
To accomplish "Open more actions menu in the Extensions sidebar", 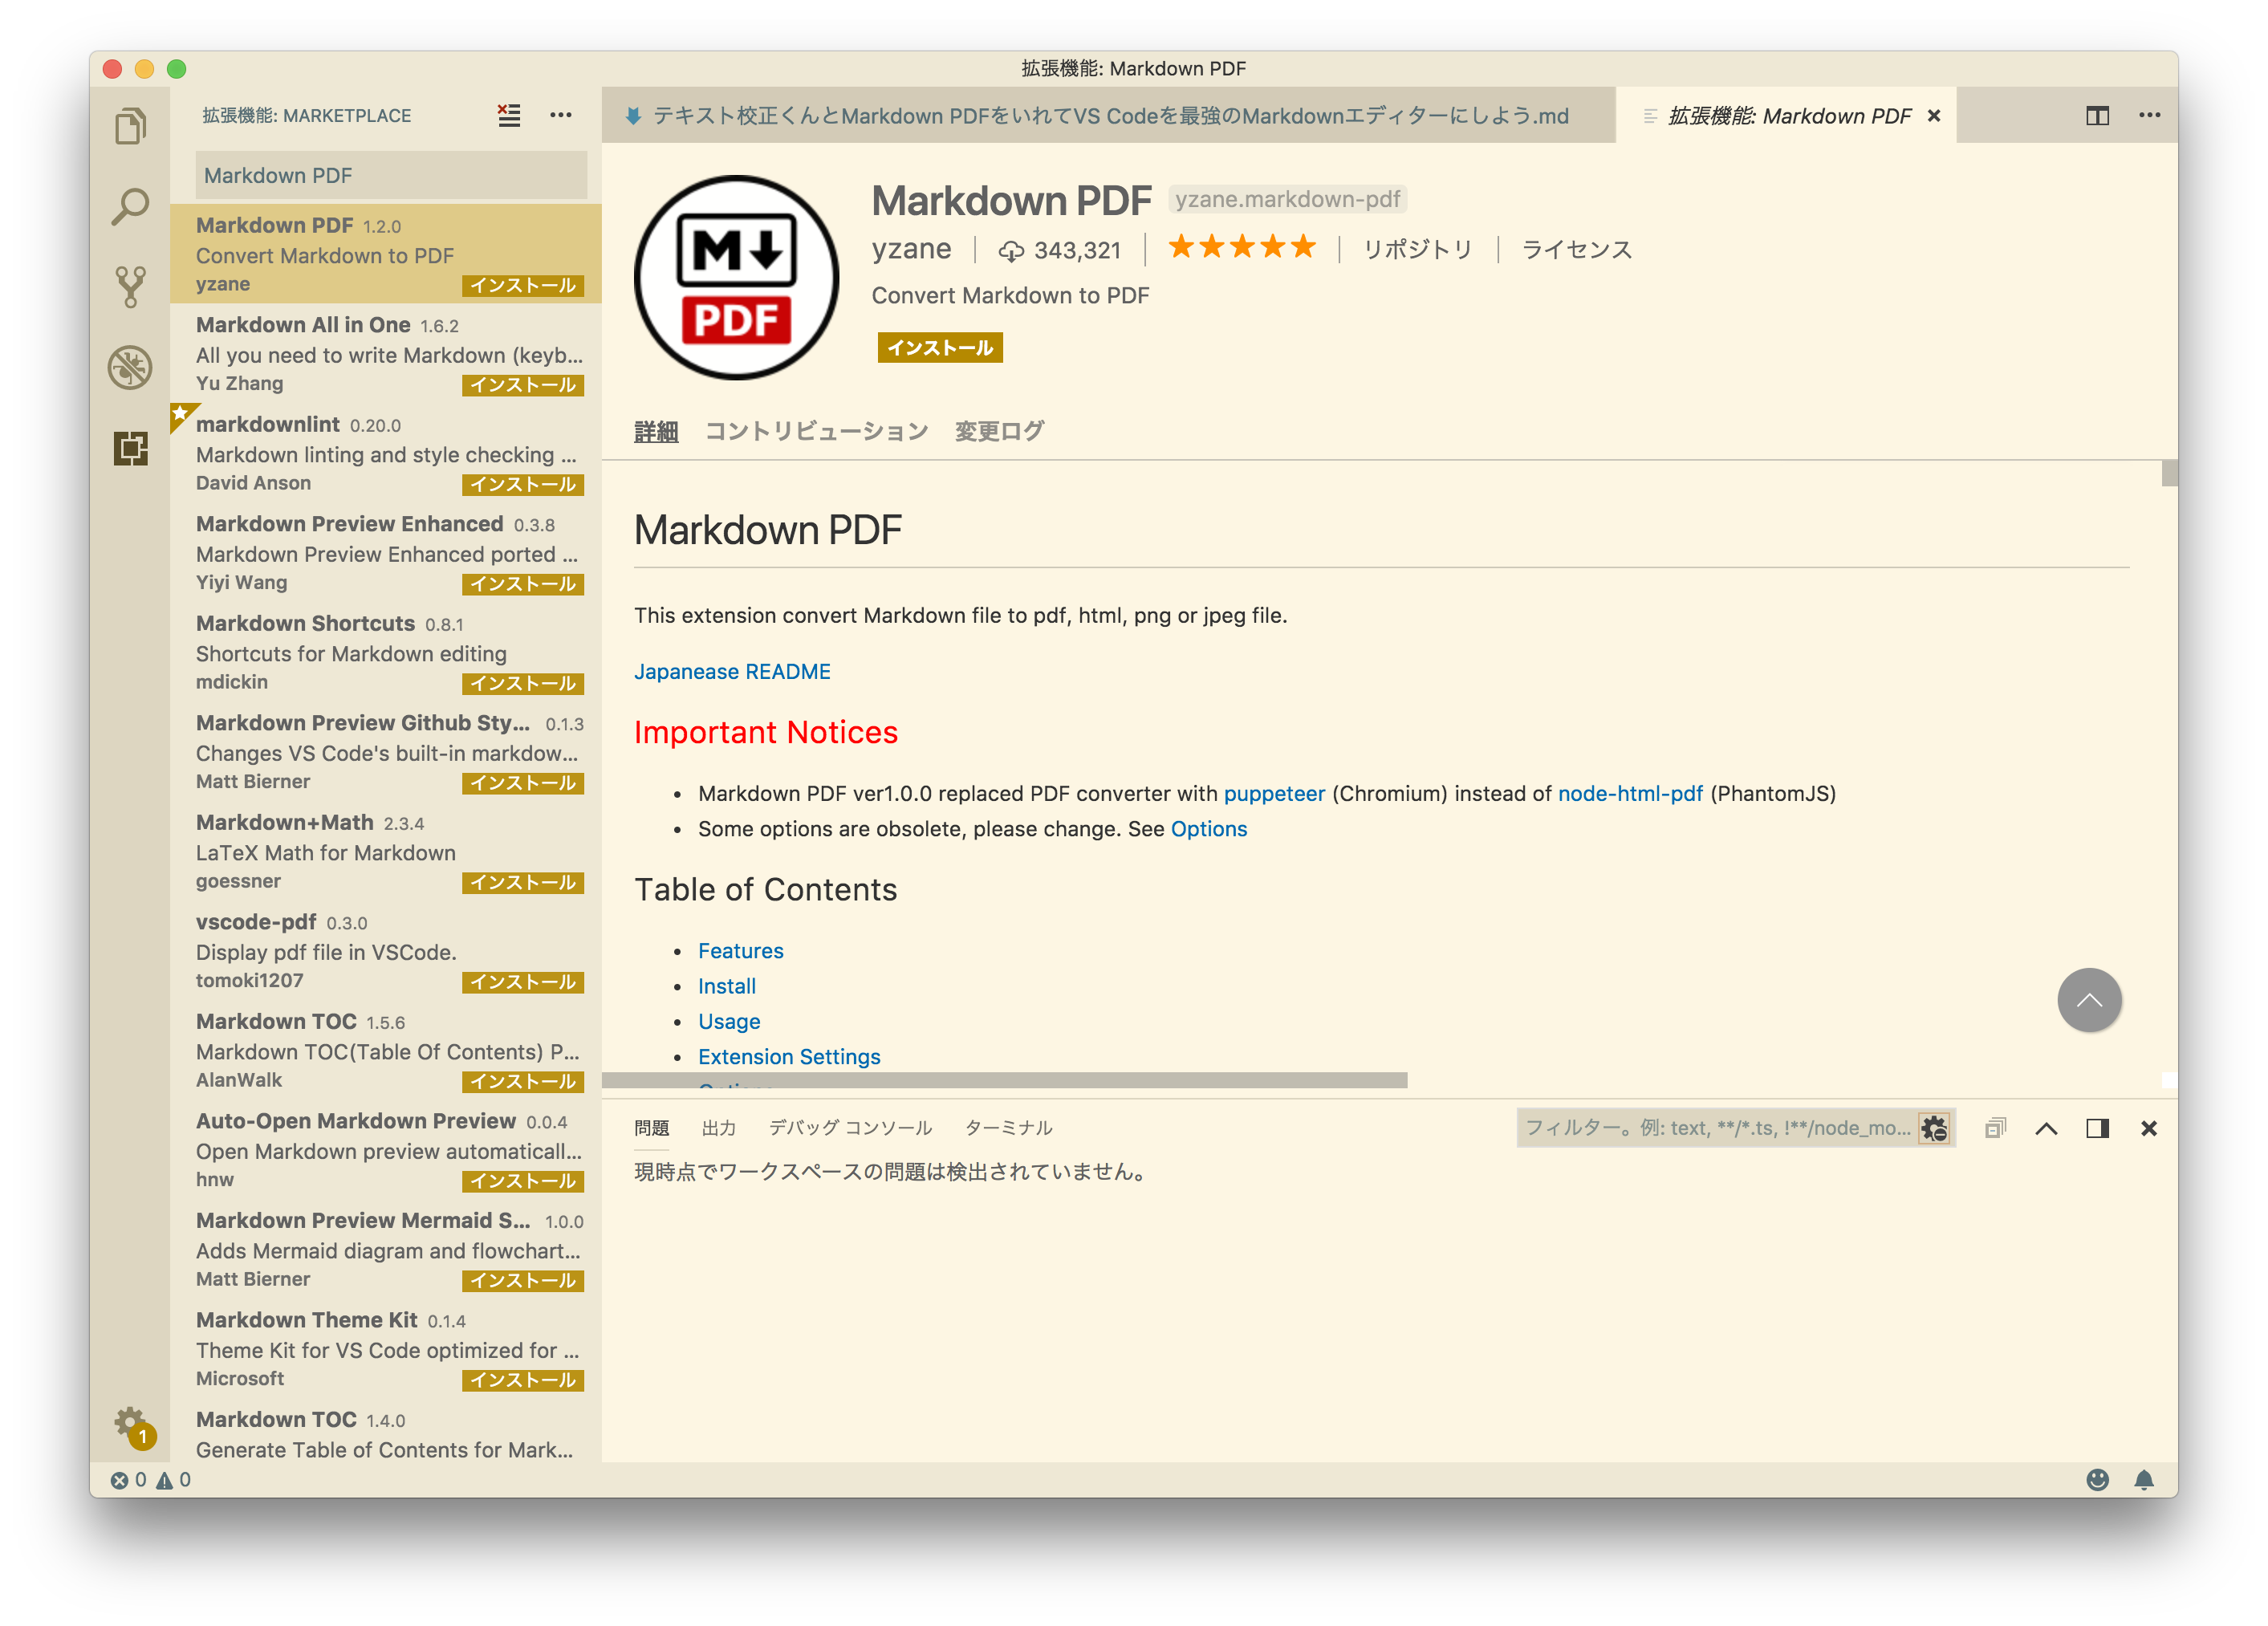I will [560, 115].
